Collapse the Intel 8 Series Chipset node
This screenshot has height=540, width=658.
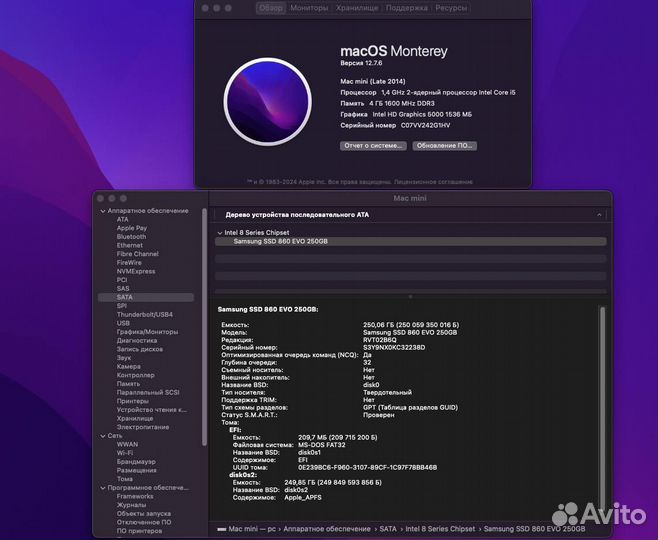pyautogui.click(x=219, y=233)
